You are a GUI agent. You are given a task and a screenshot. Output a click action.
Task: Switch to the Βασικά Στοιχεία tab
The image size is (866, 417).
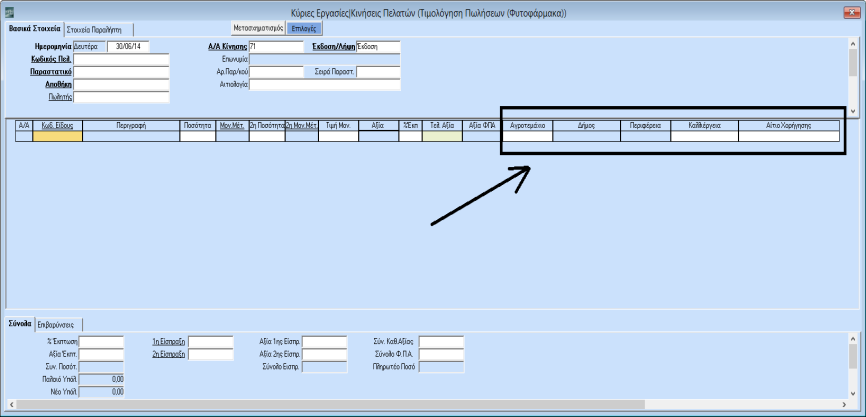(34, 29)
